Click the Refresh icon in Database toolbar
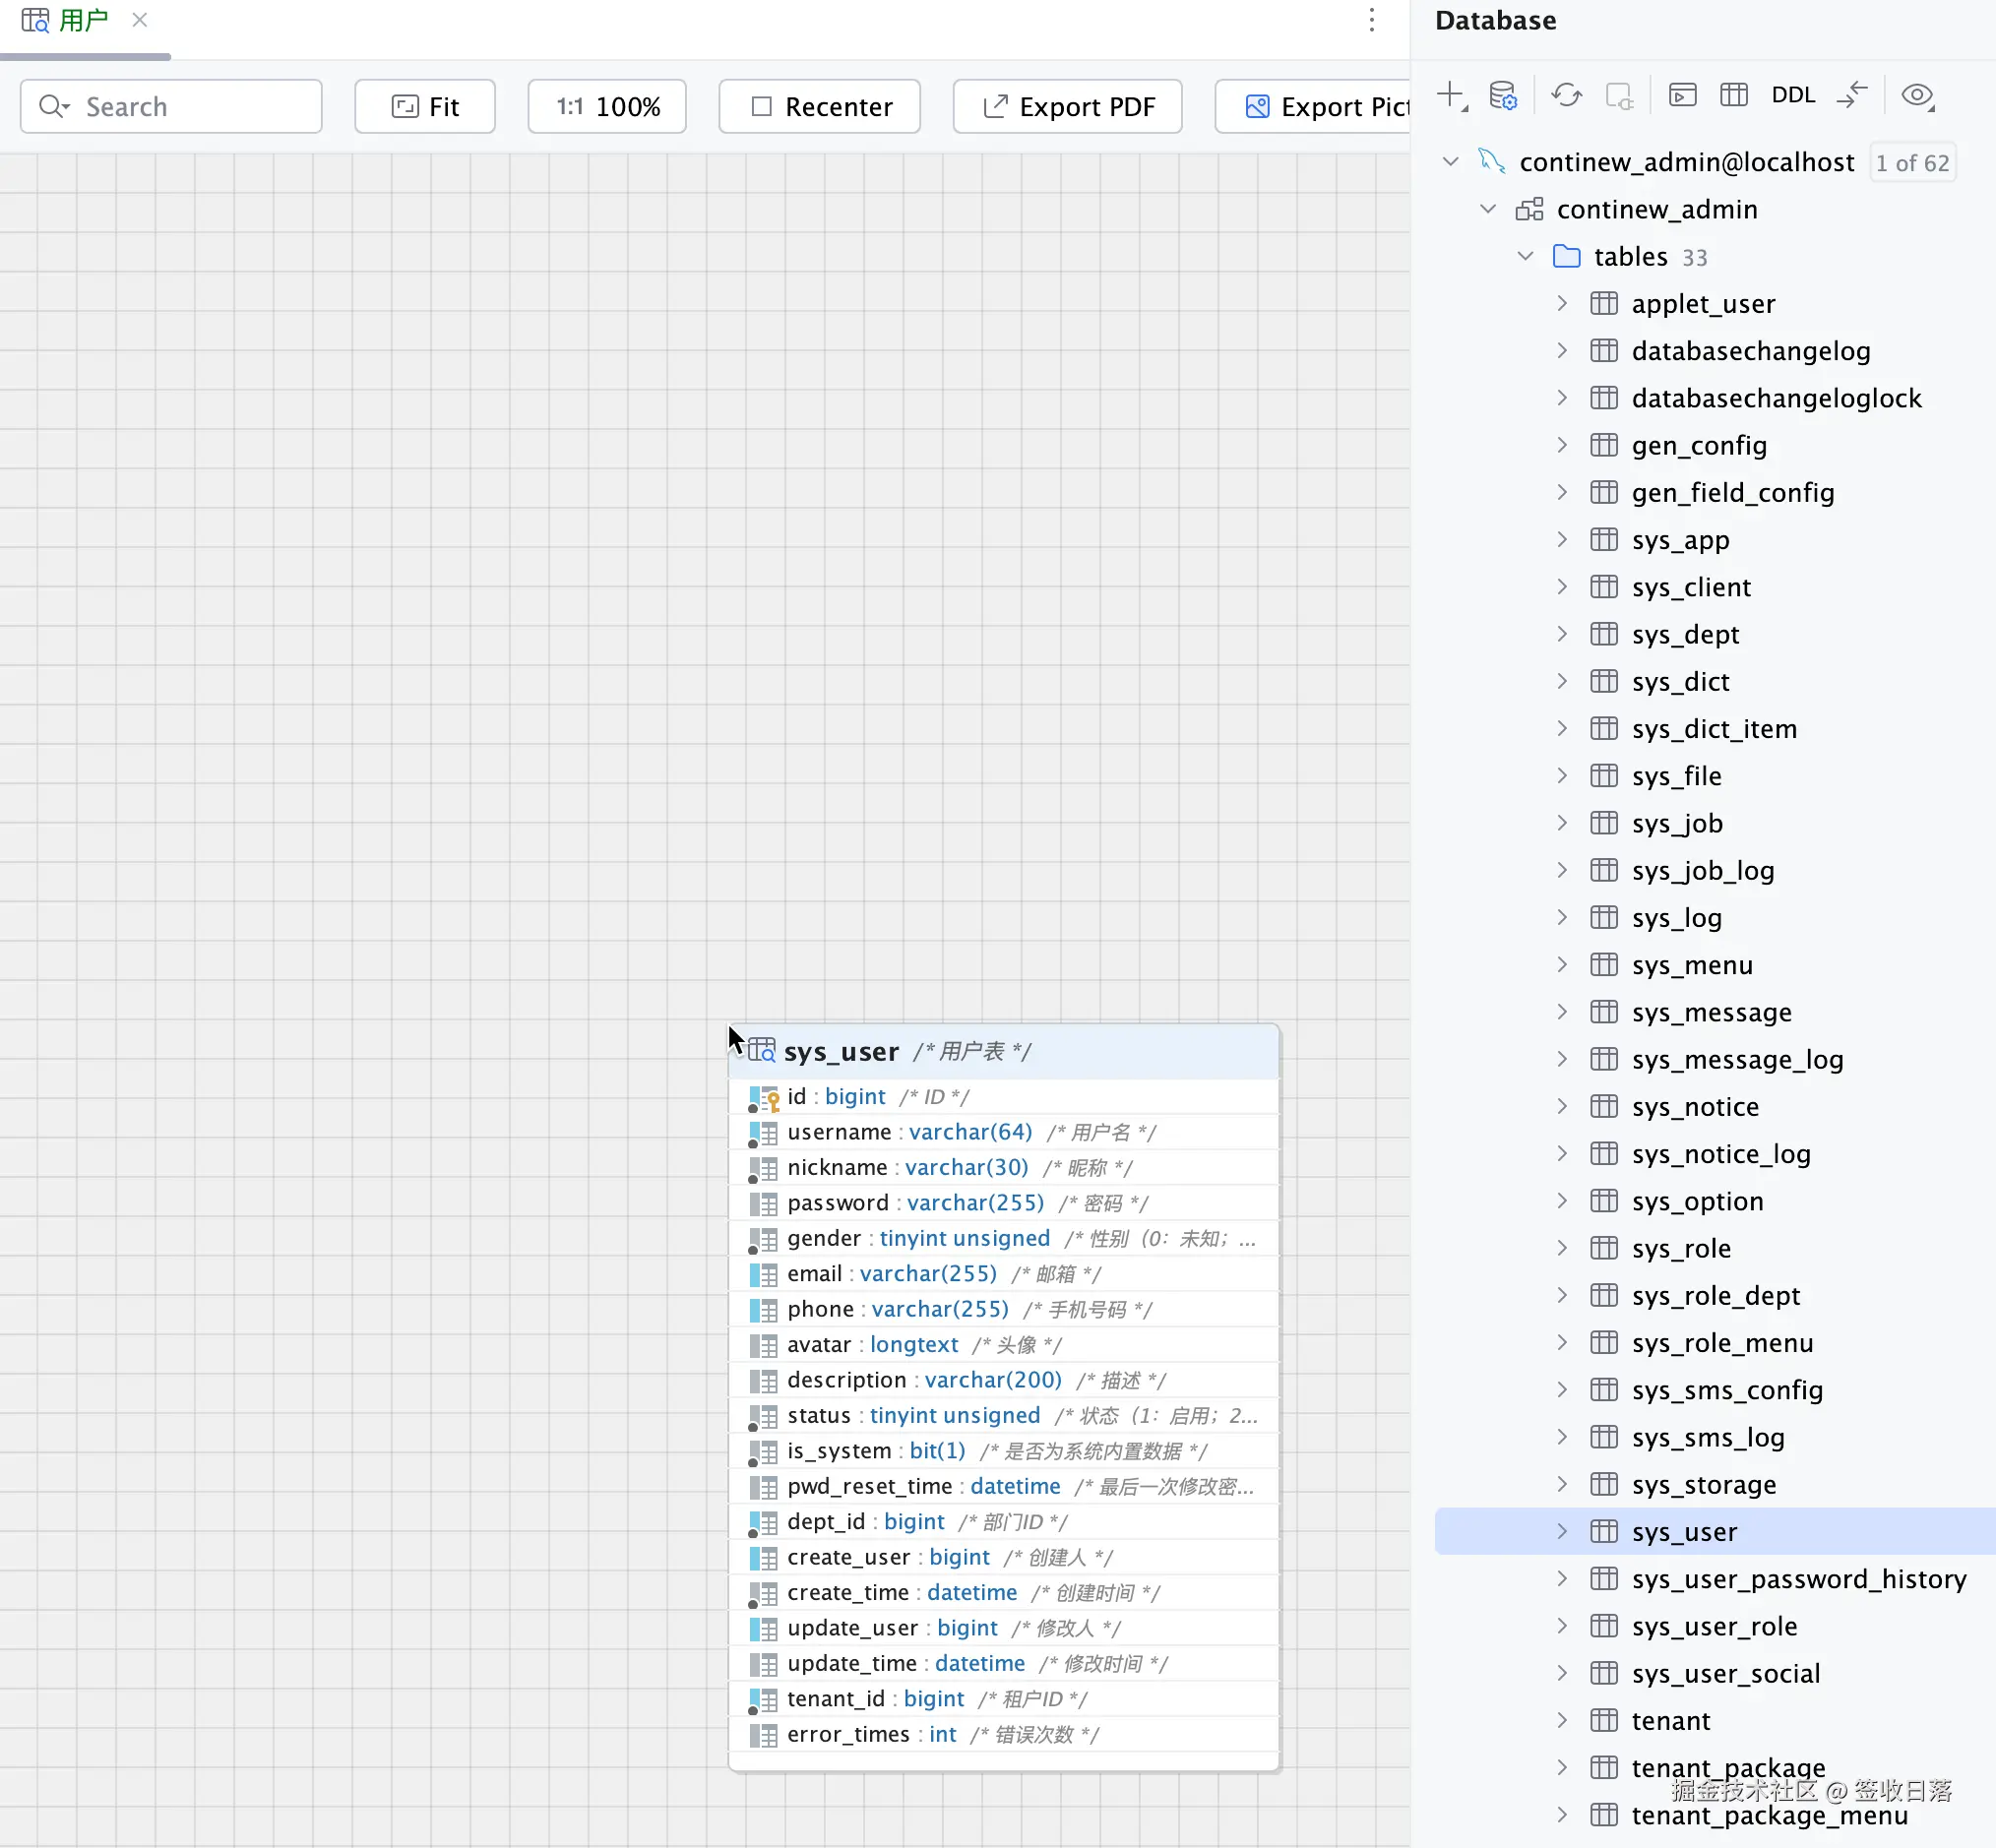Viewport: 1996px width, 1848px height. (1567, 96)
